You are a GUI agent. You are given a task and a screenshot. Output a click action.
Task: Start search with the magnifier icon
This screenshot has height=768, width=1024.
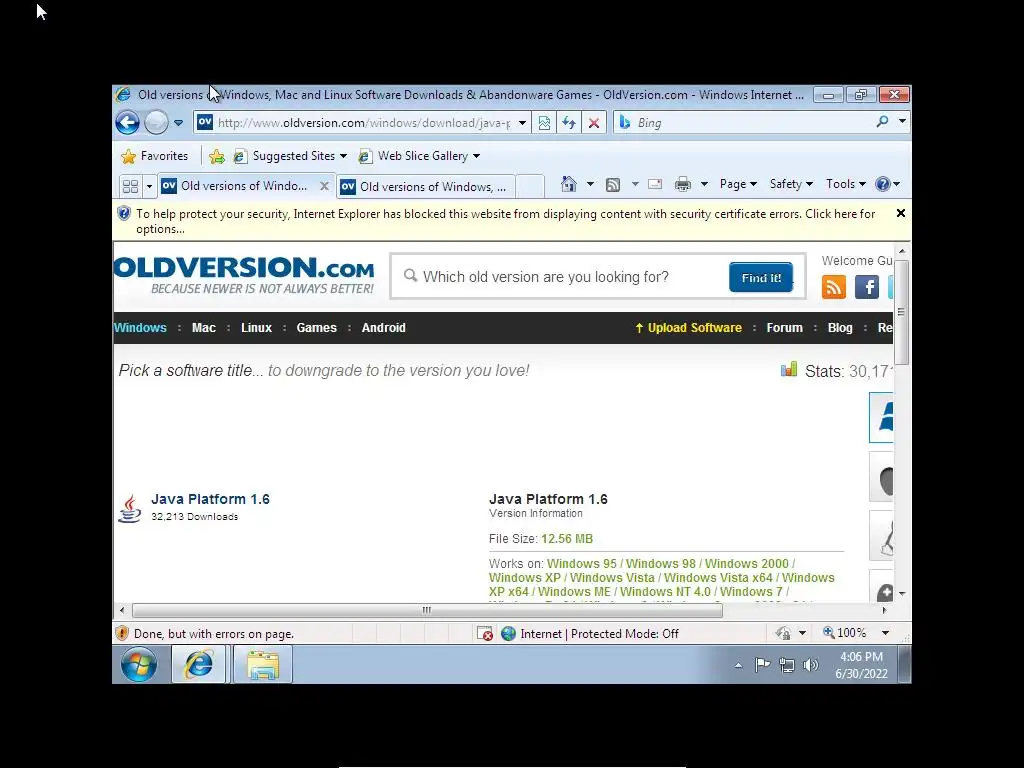(882, 121)
